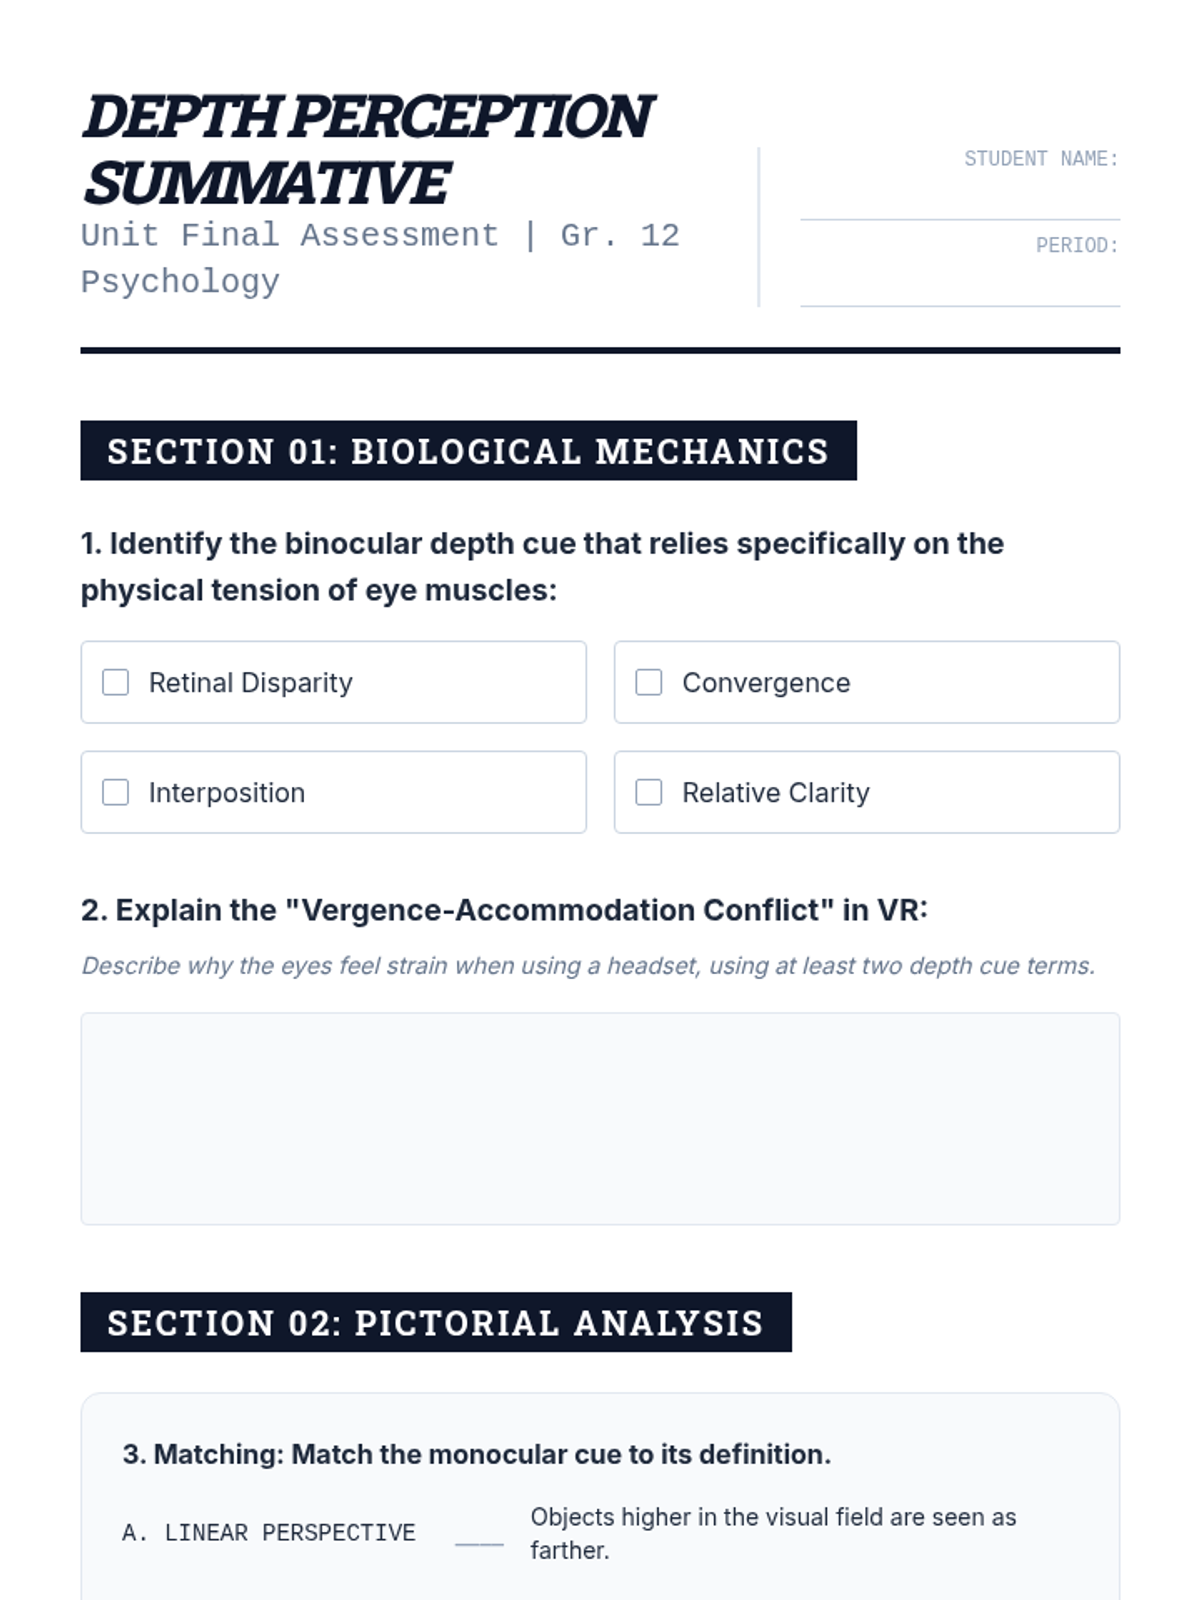Click the 'A. LINEAR PERSPECTIVE' matching term

(x=268, y=1533)
